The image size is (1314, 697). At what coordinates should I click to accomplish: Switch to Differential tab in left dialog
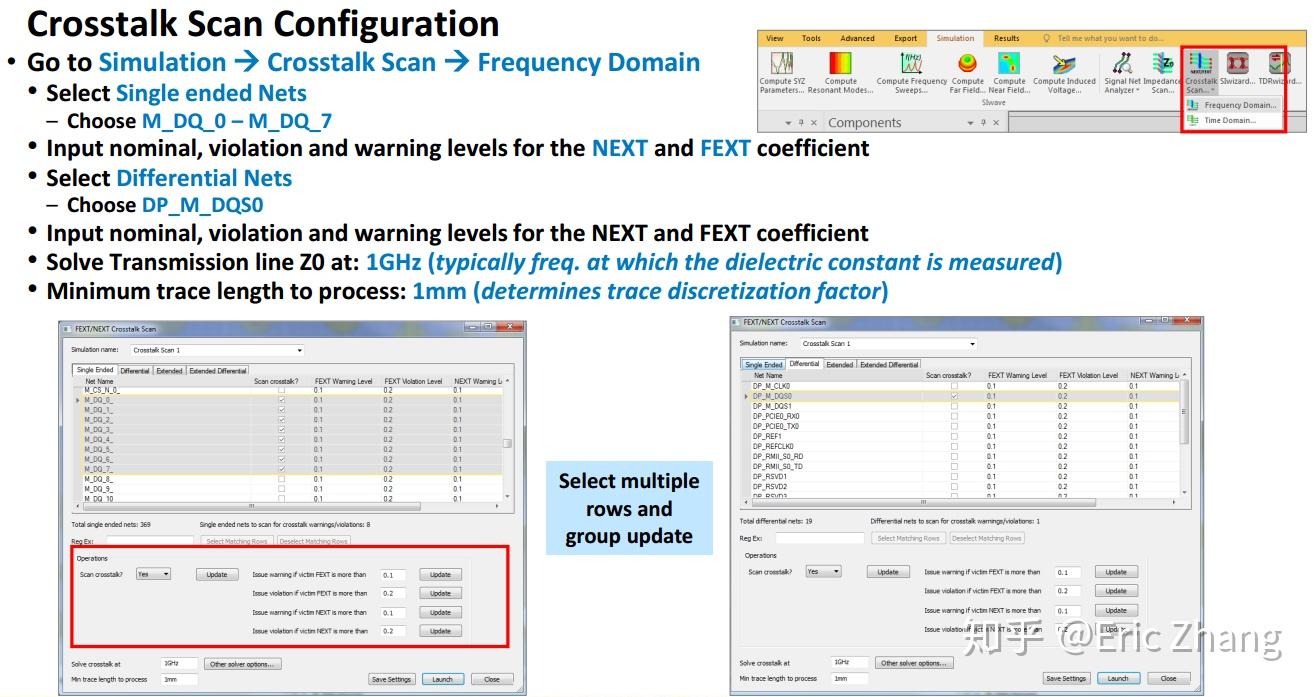(x=135, y=371)
